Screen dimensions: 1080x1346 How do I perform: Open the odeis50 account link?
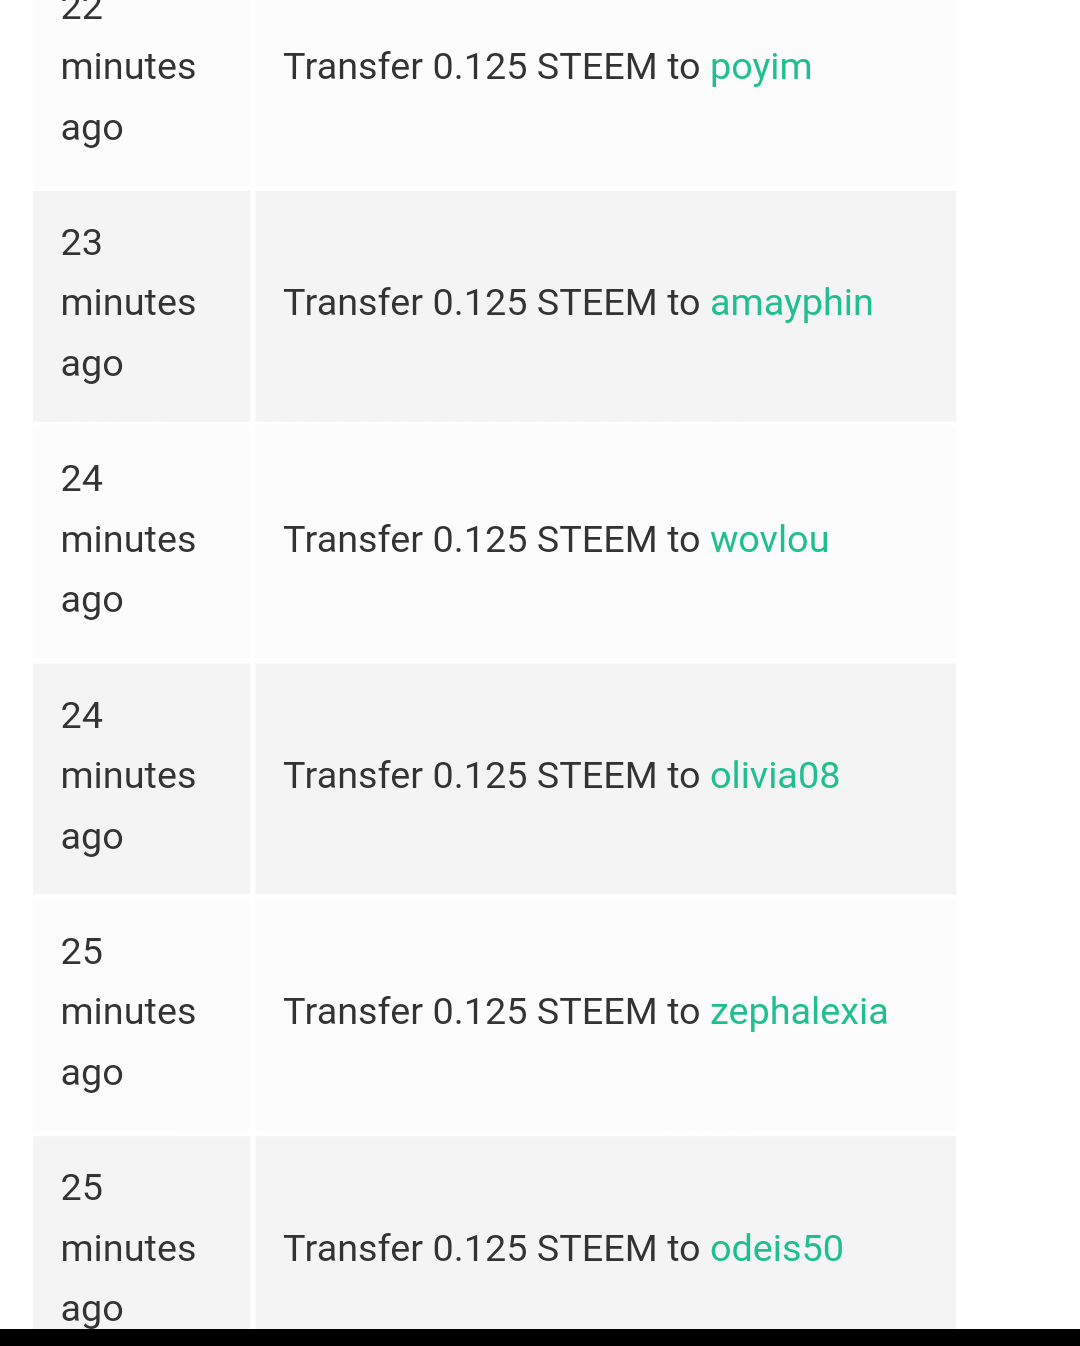pyautogui.click(x=776, y=1249)
